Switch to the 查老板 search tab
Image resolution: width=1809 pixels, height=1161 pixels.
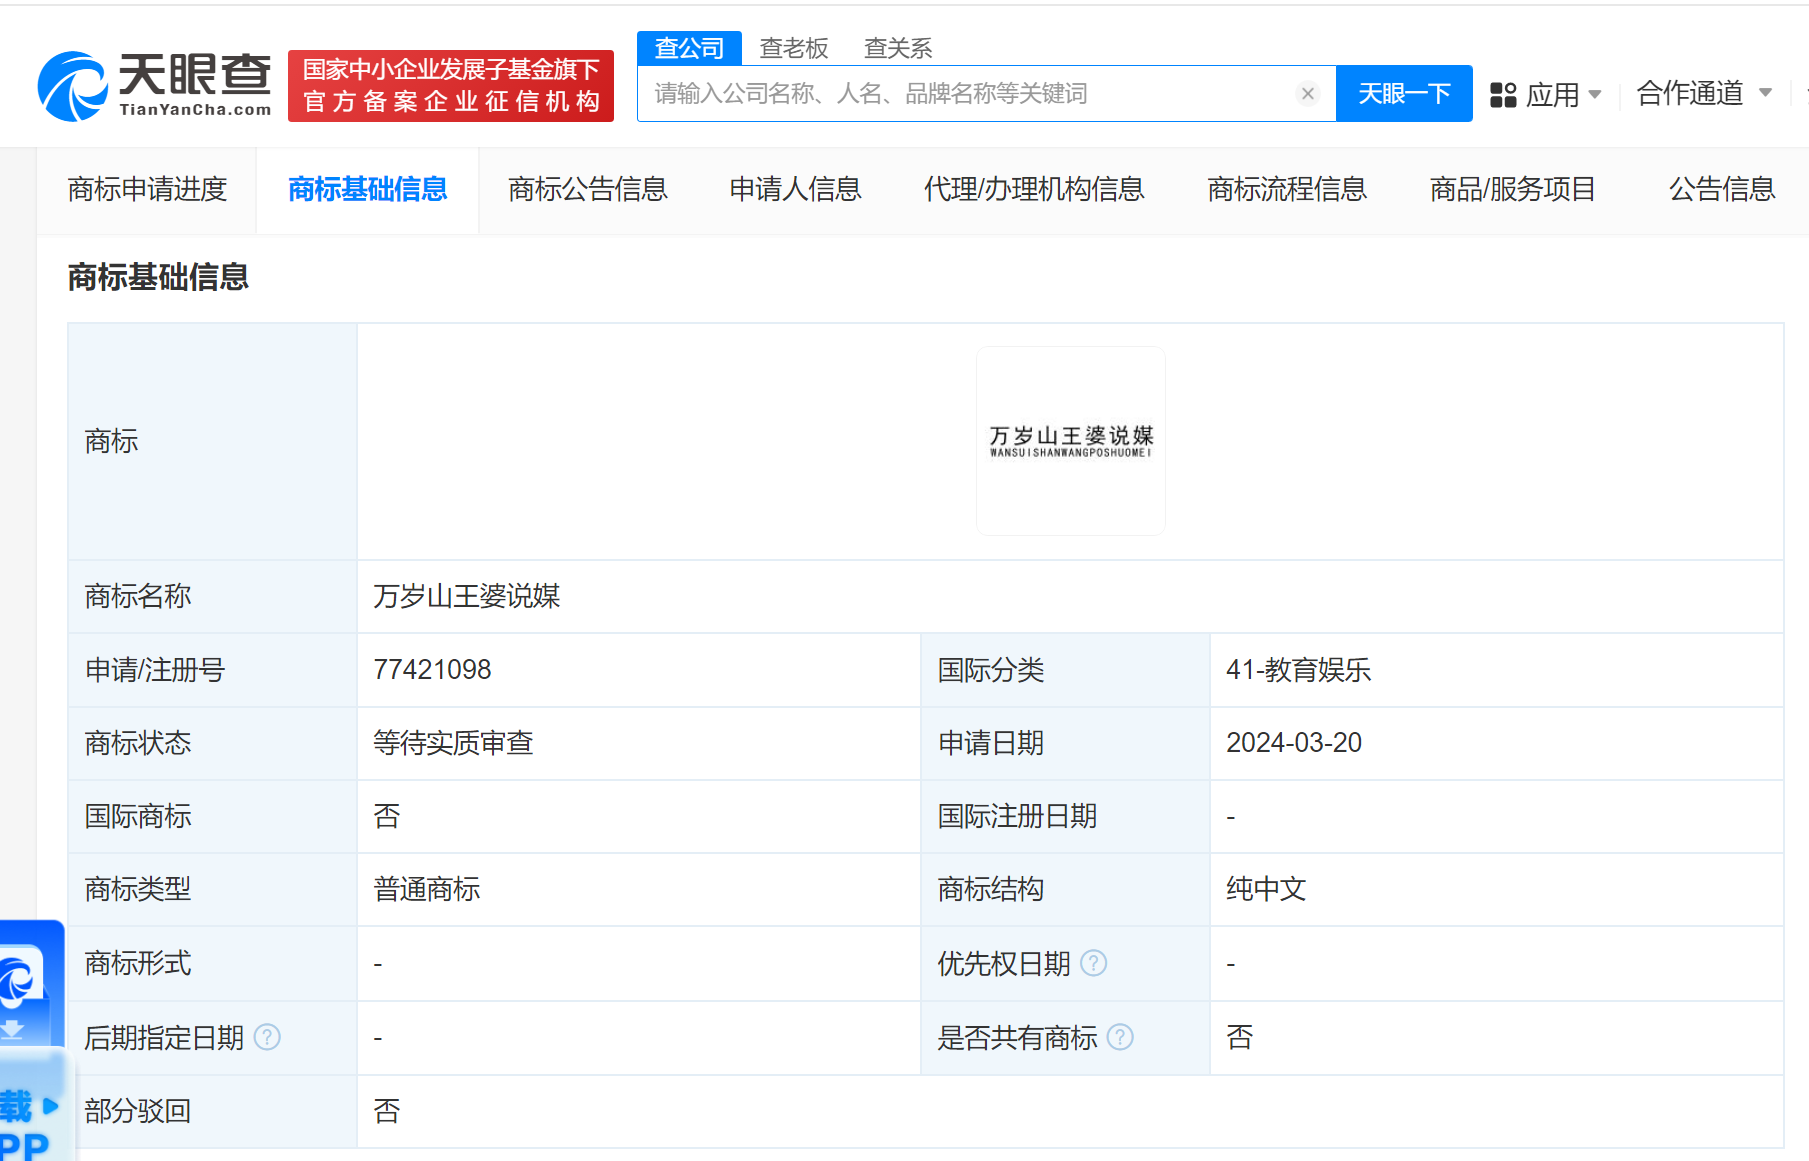794,48
